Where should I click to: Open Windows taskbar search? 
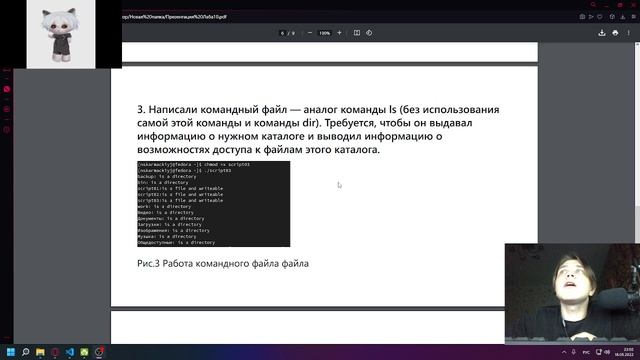25,352
